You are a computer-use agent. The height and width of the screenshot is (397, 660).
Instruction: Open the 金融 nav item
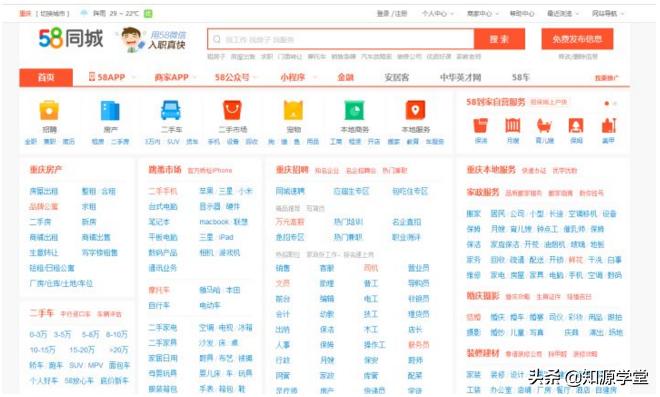[346, 77]
